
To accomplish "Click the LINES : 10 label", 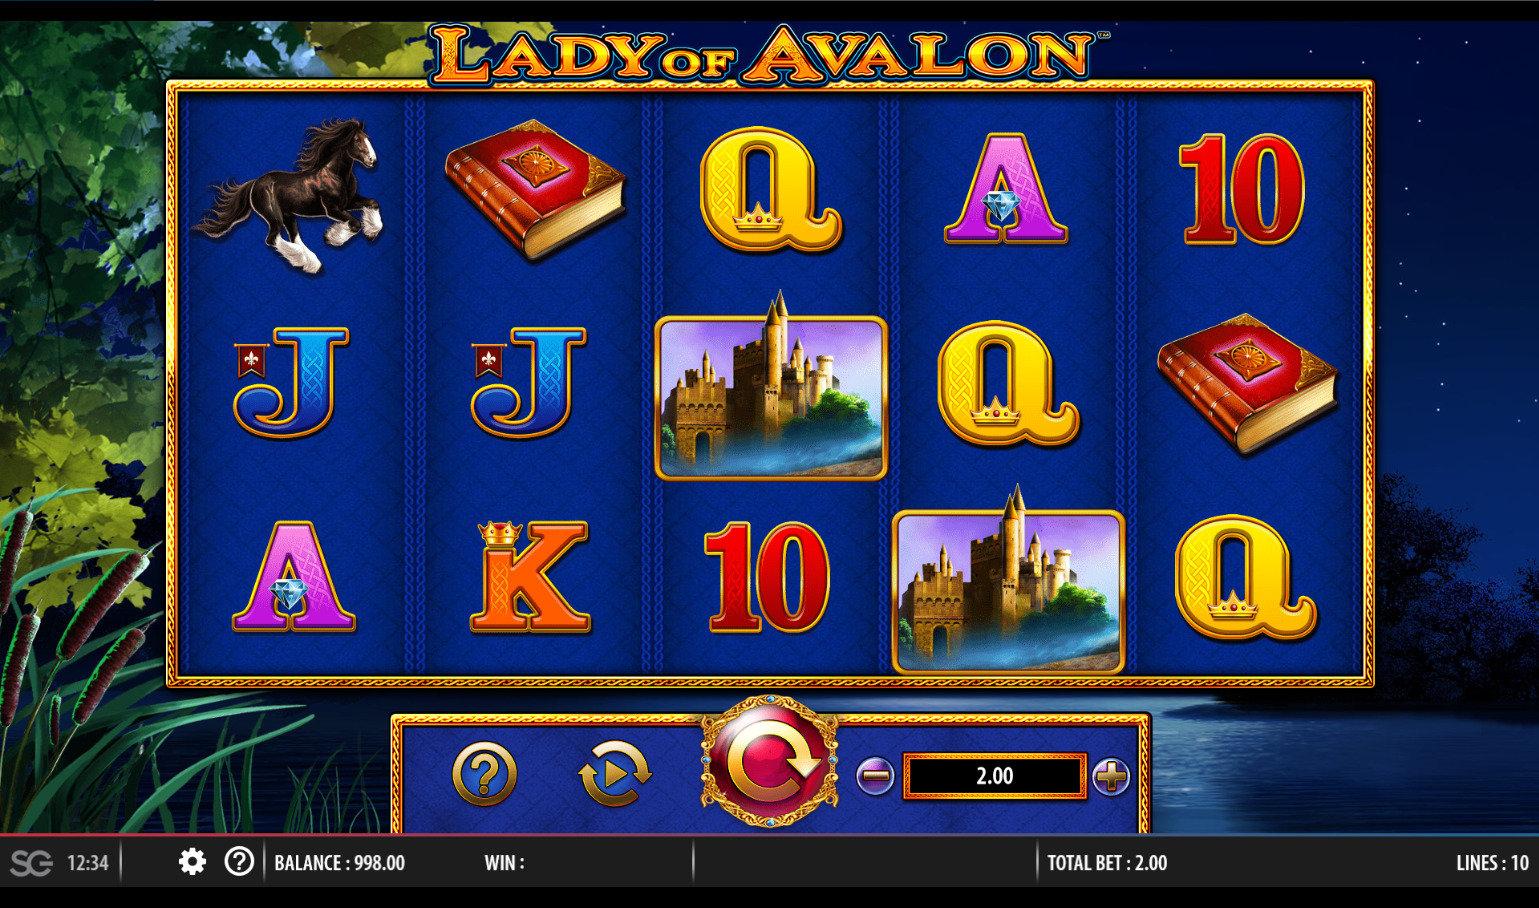I will click(x=1492, y=863).
